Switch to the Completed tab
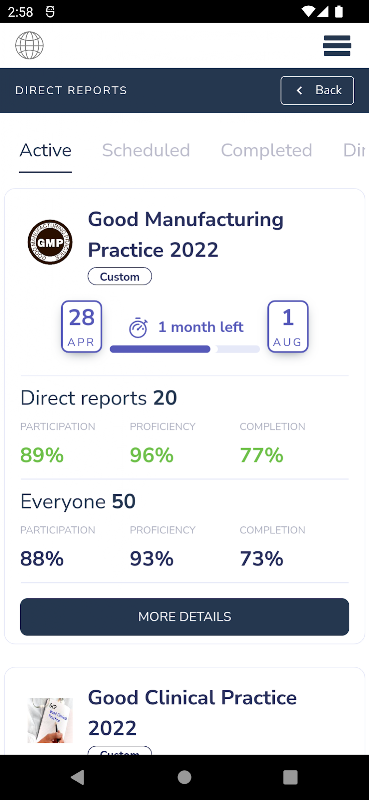Screen dimensions: 369x800 pyautogui.click(x=266, y=151)
